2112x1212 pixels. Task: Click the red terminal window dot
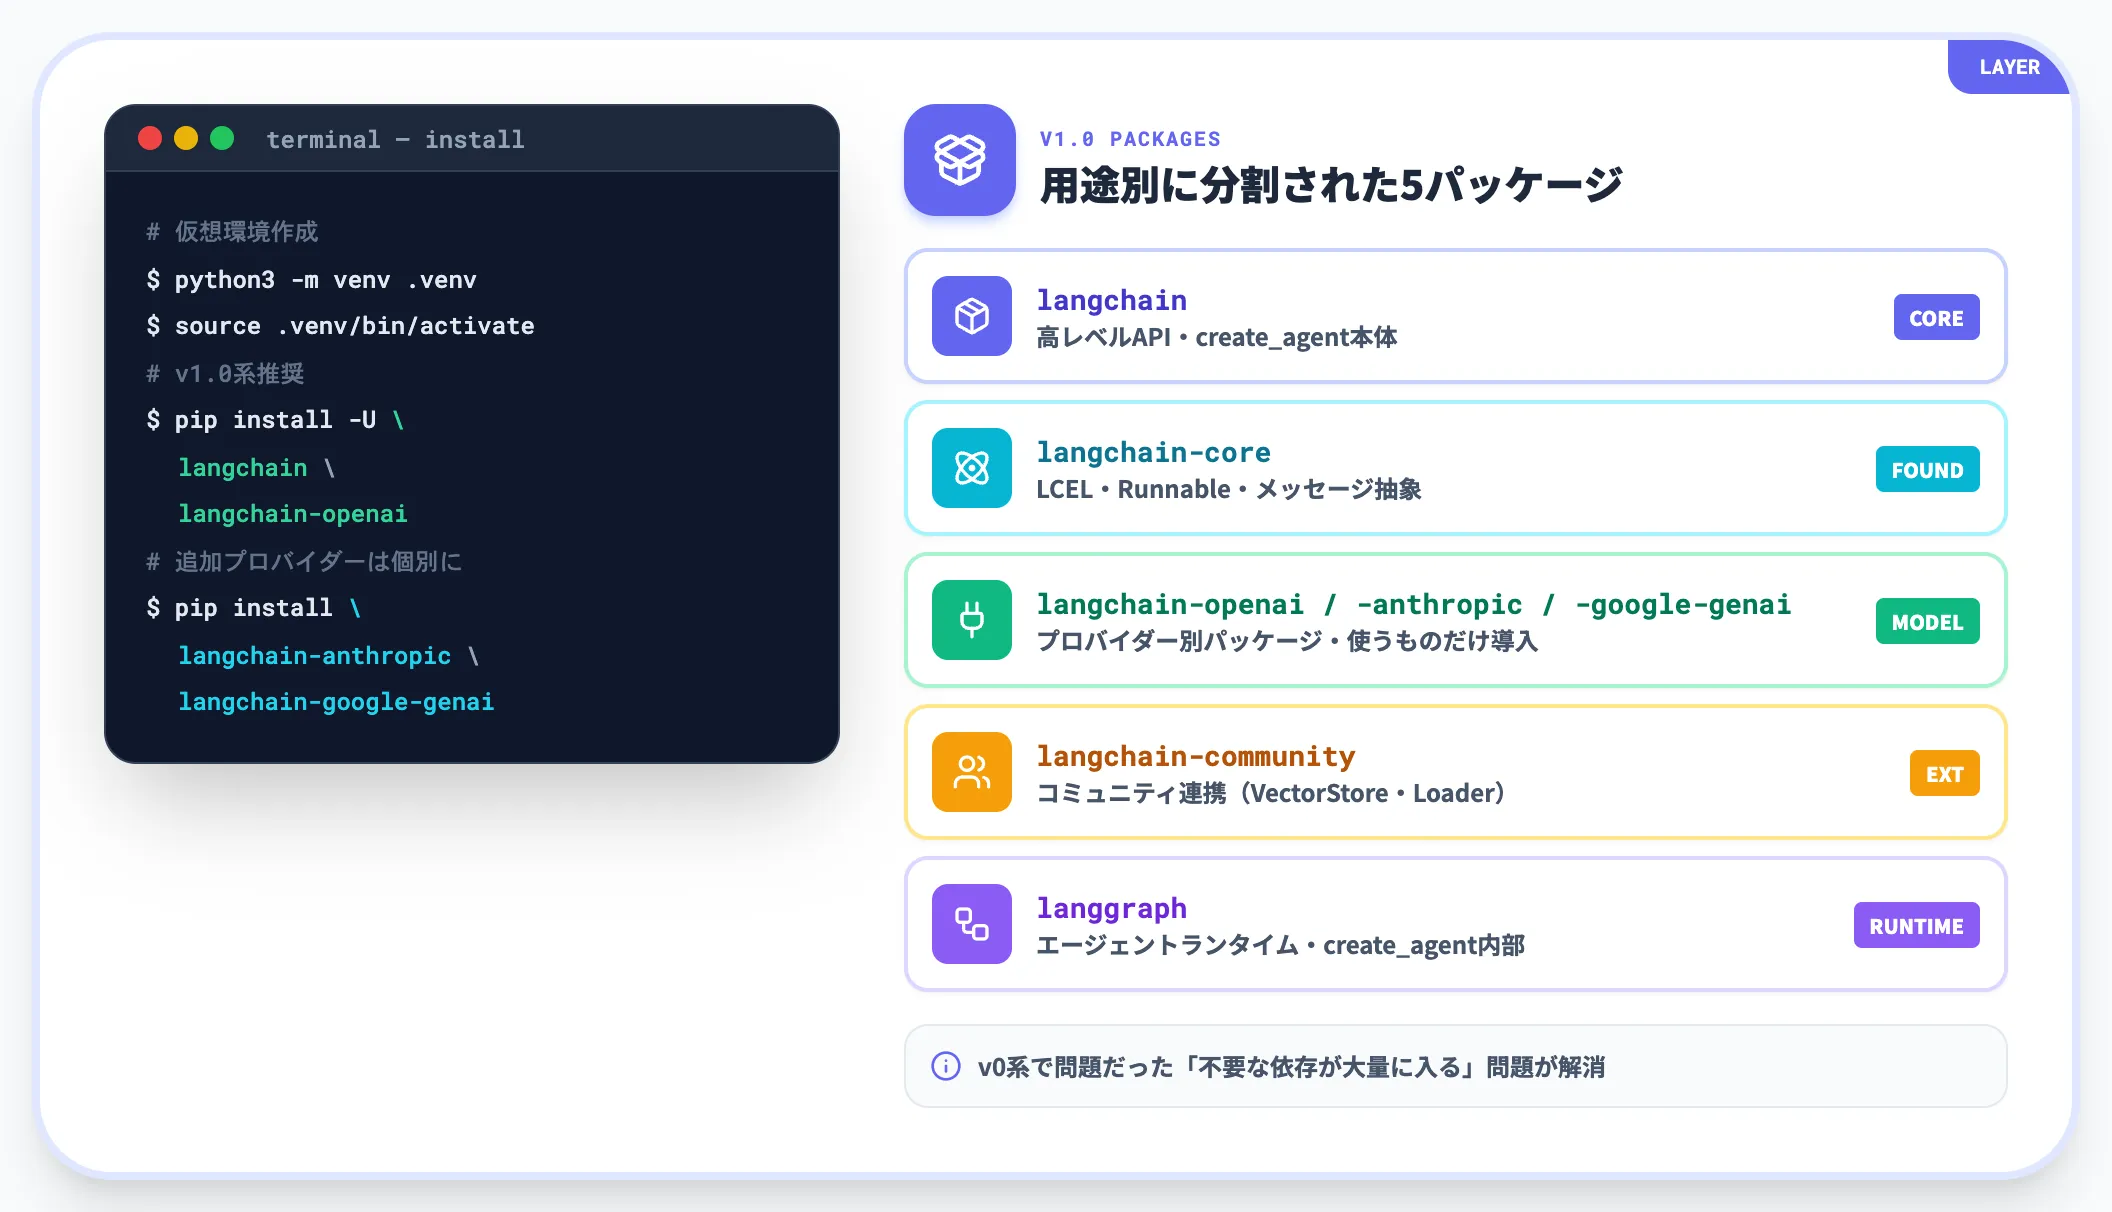click(150, 138)
